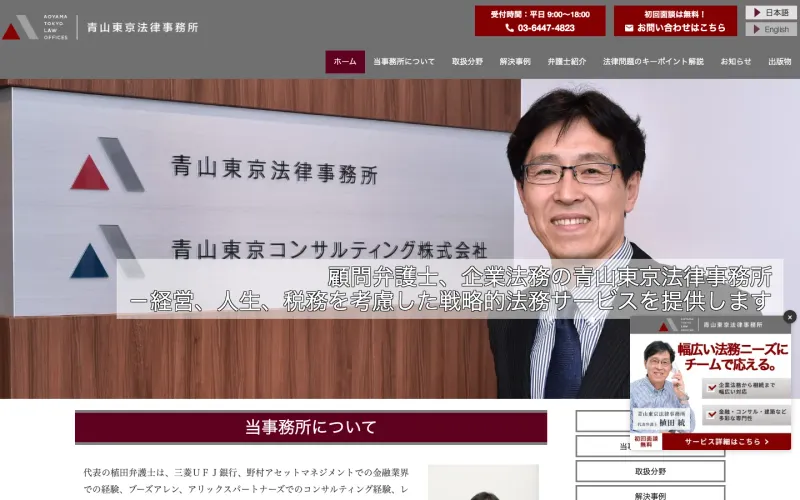Viewport: 800px width, 500px height.
Task: Switch language to English
Action: click(771, 29)
